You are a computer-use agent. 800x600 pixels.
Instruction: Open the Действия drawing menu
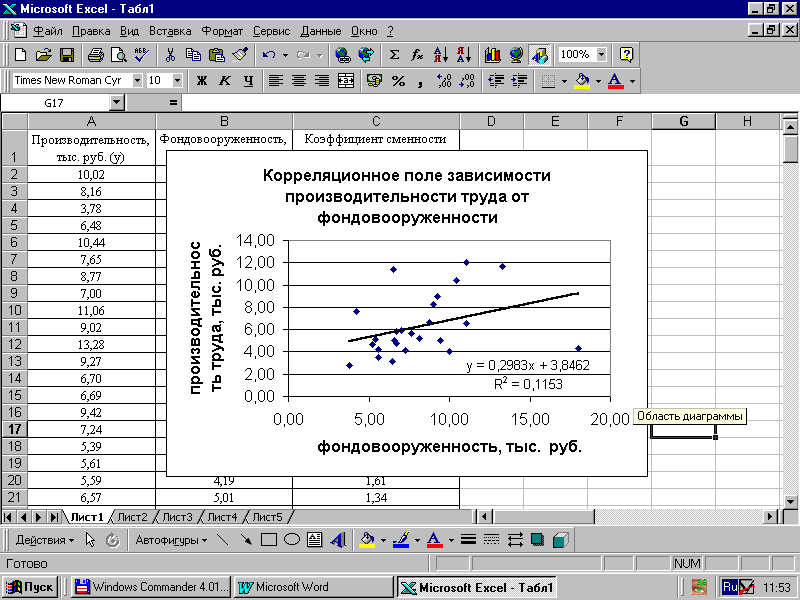pyautogui.click(x=44, y=540)
